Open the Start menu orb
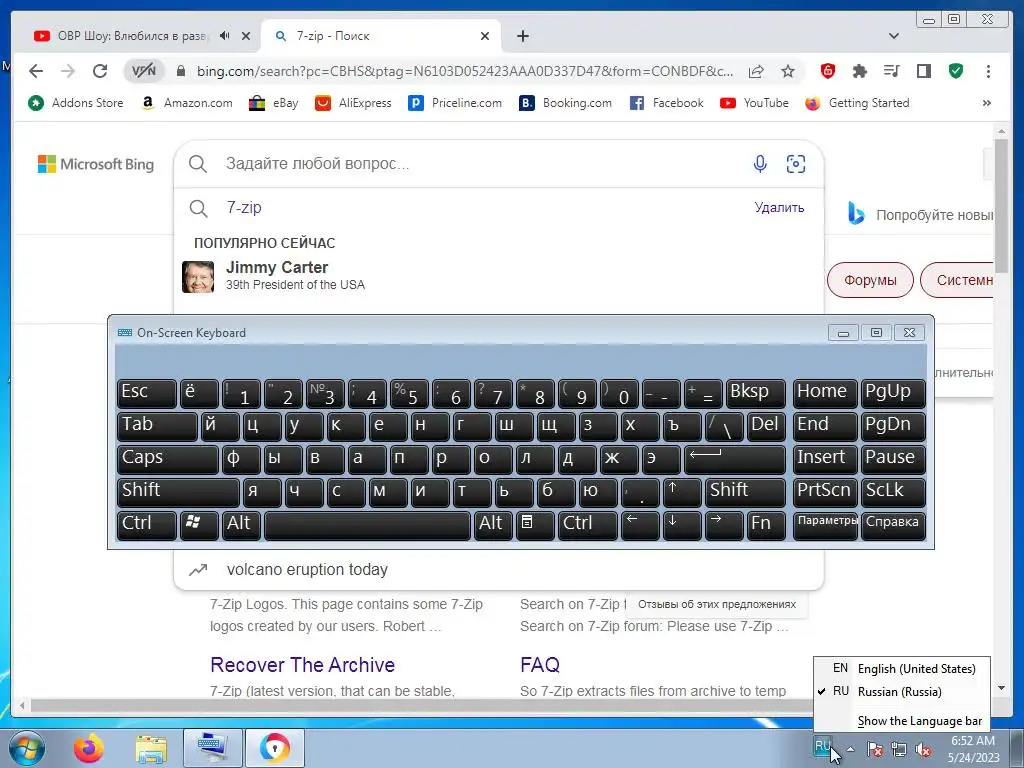The width and height of the screenshot is (1024, 768). pyautogui.click(x=26, y=748)
